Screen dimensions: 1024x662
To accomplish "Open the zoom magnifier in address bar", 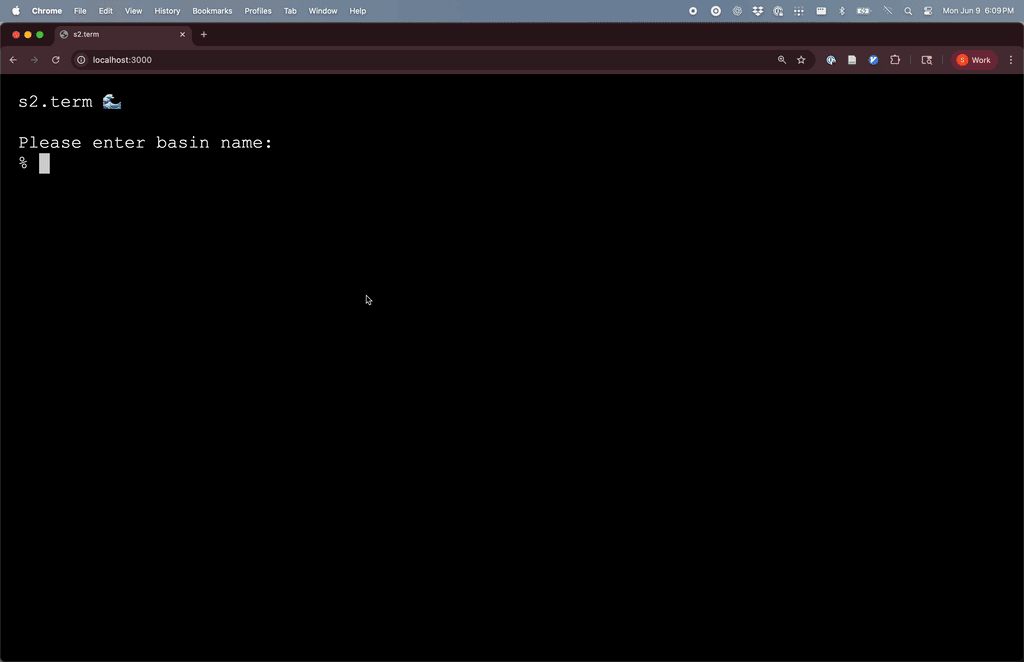I will click(782, 60).
